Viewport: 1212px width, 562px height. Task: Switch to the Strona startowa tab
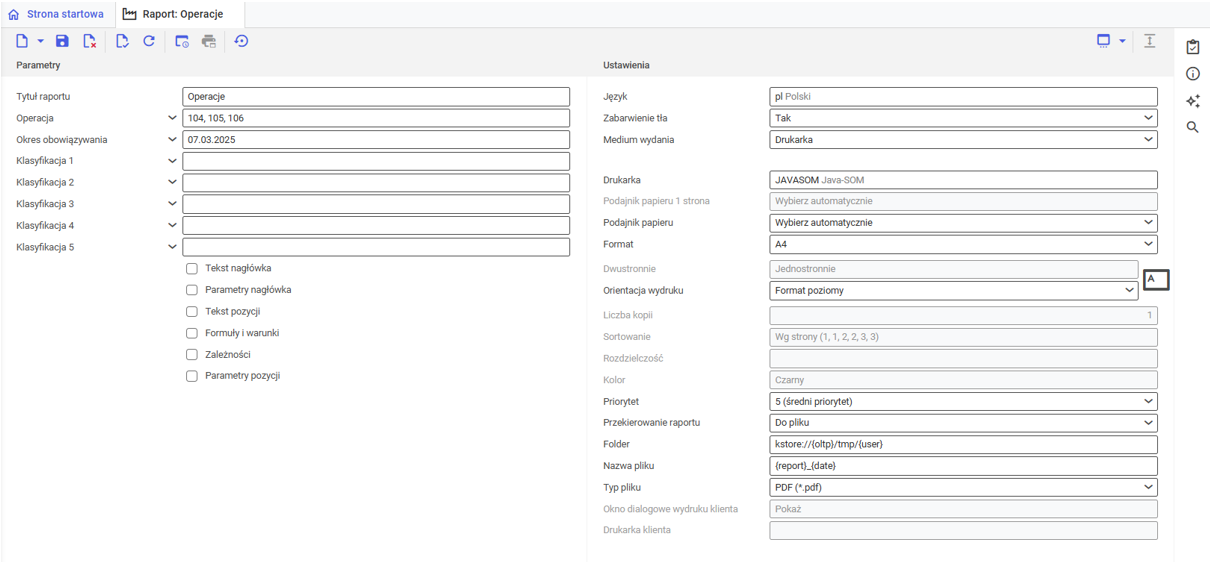coord(56,14)
